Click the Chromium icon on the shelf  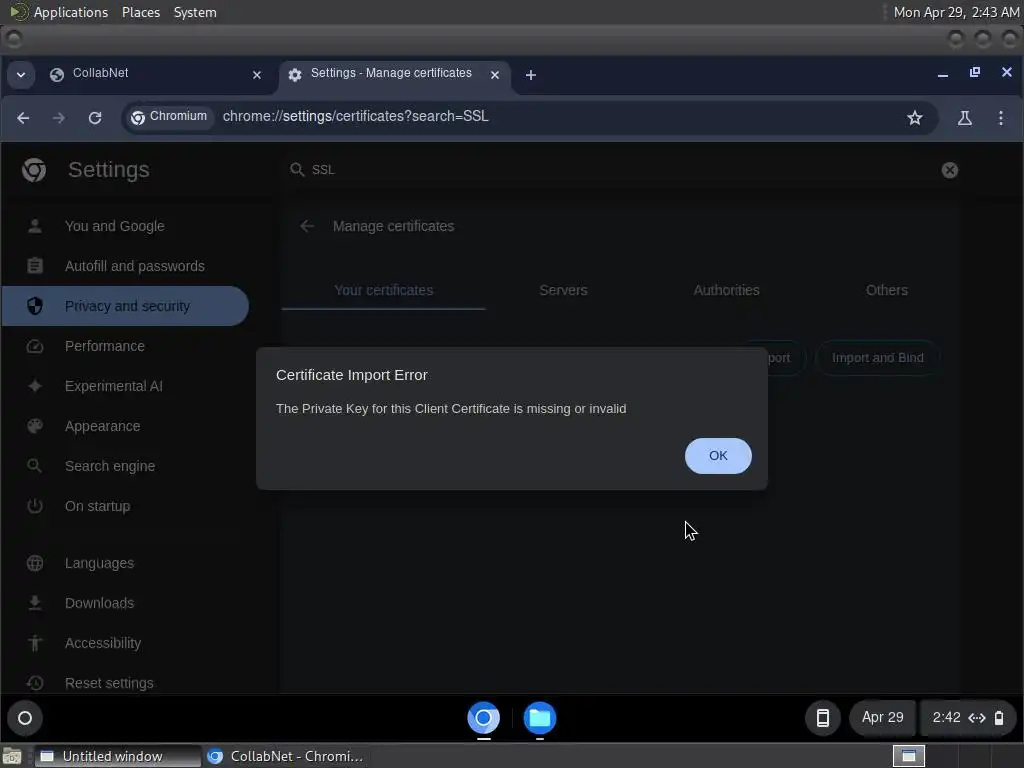484,718
